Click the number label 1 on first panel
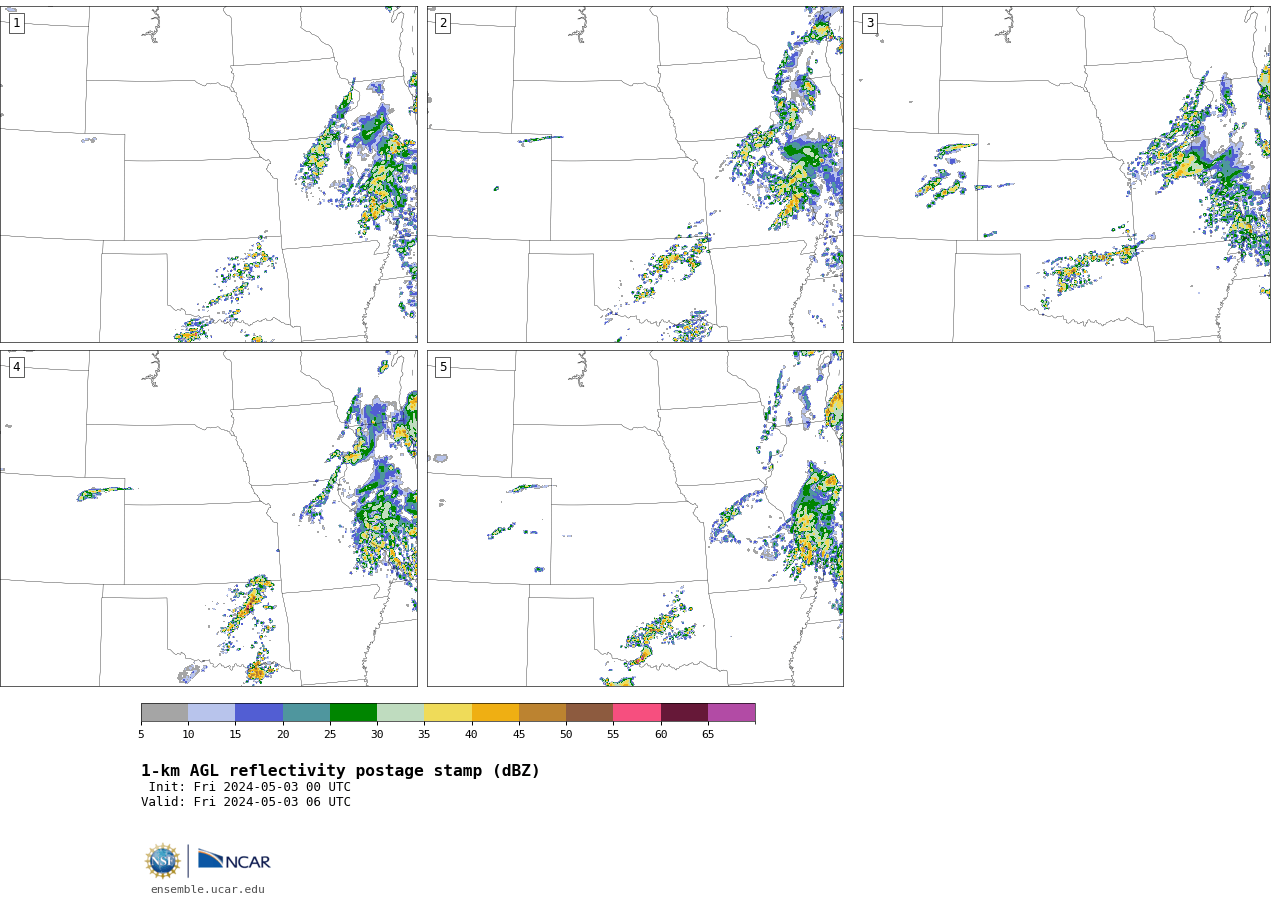This screenshot has height=901, width=1280. click(16, 23)
